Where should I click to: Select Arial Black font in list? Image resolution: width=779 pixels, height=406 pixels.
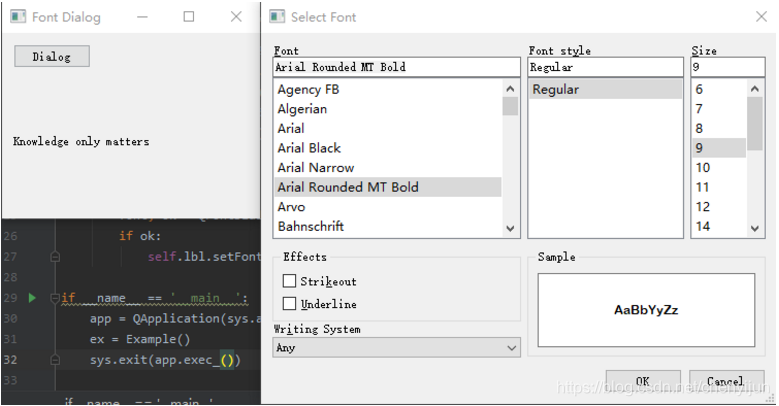point(389,148)
